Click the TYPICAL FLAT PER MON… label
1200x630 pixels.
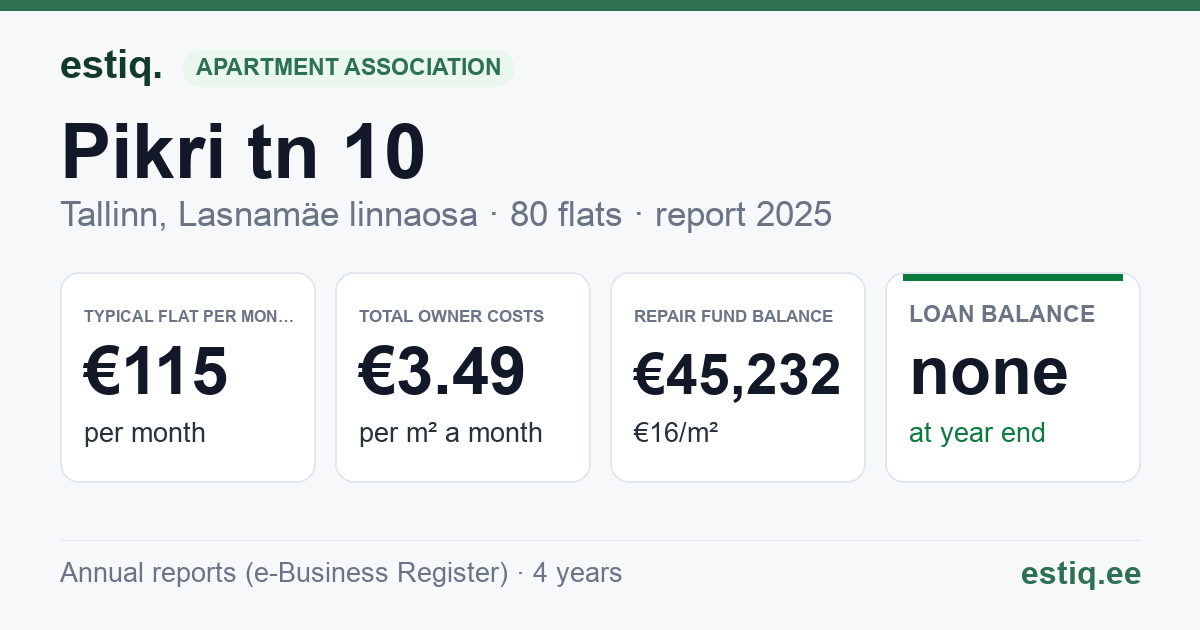[x=189, y=316]
